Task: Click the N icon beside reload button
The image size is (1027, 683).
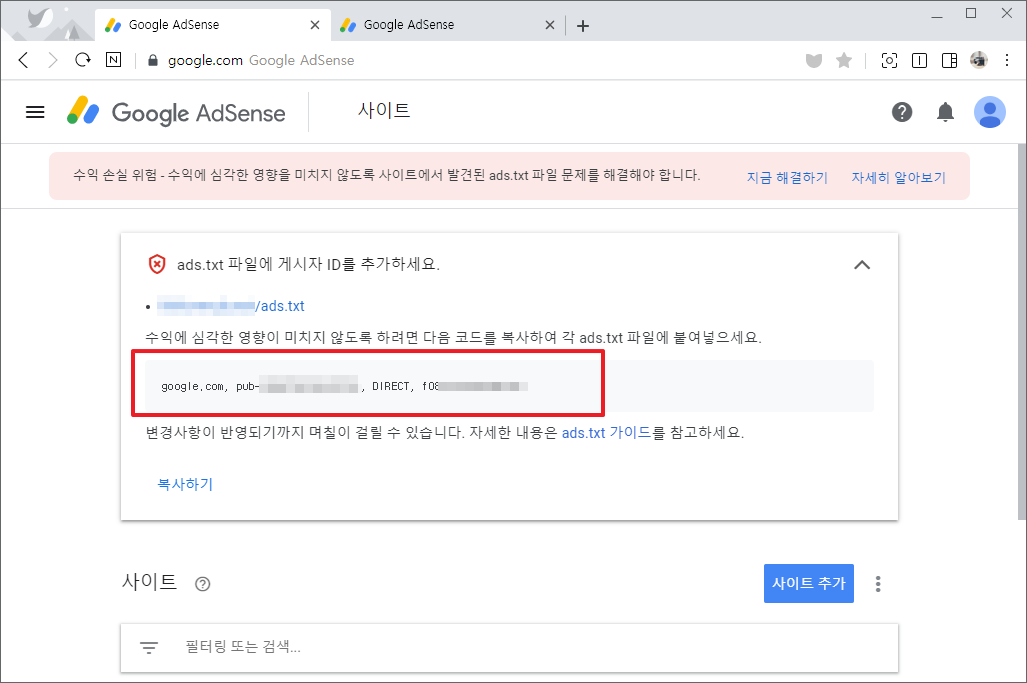Action: click(113, 60)
